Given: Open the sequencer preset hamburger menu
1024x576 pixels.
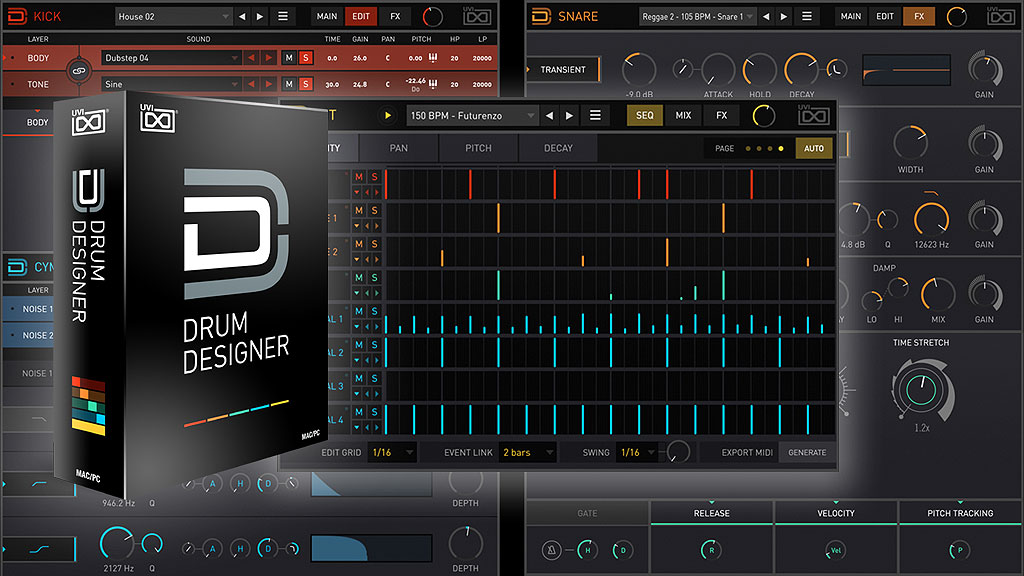Looking at the screenshot, I should coord(595,115).
